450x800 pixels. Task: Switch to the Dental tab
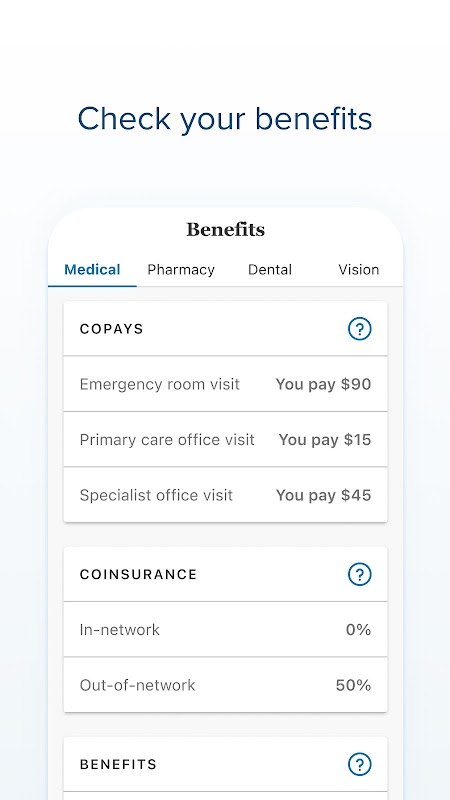270,269
